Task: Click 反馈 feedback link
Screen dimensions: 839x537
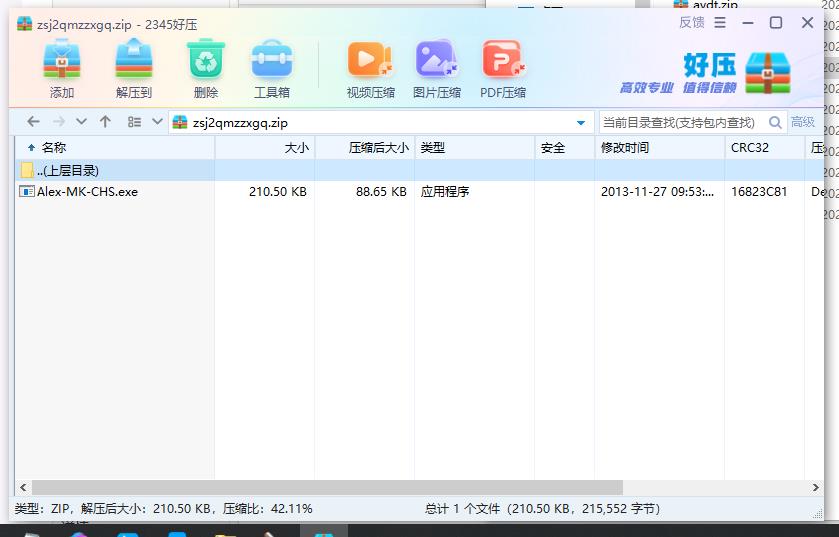Action: click(691, 22)
